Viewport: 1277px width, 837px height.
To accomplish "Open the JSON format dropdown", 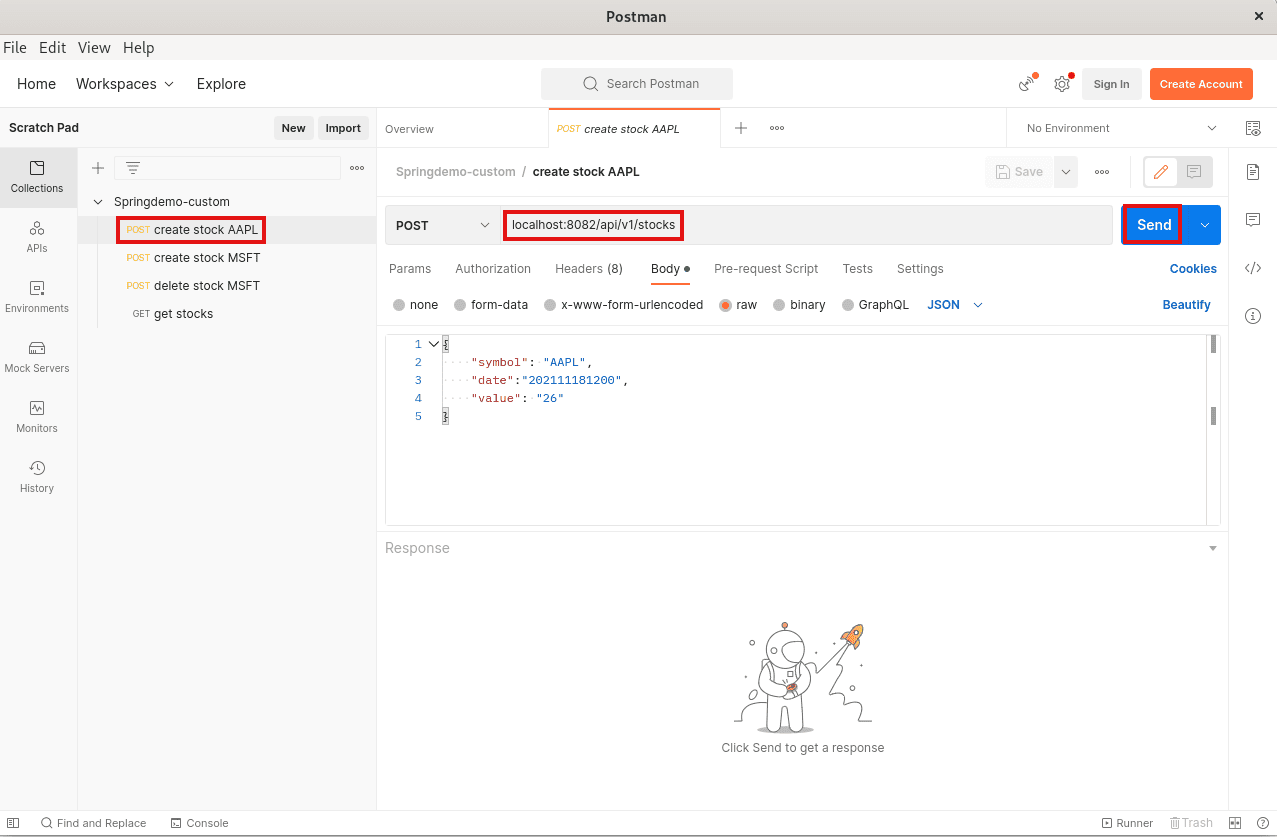I will point(955,305).
